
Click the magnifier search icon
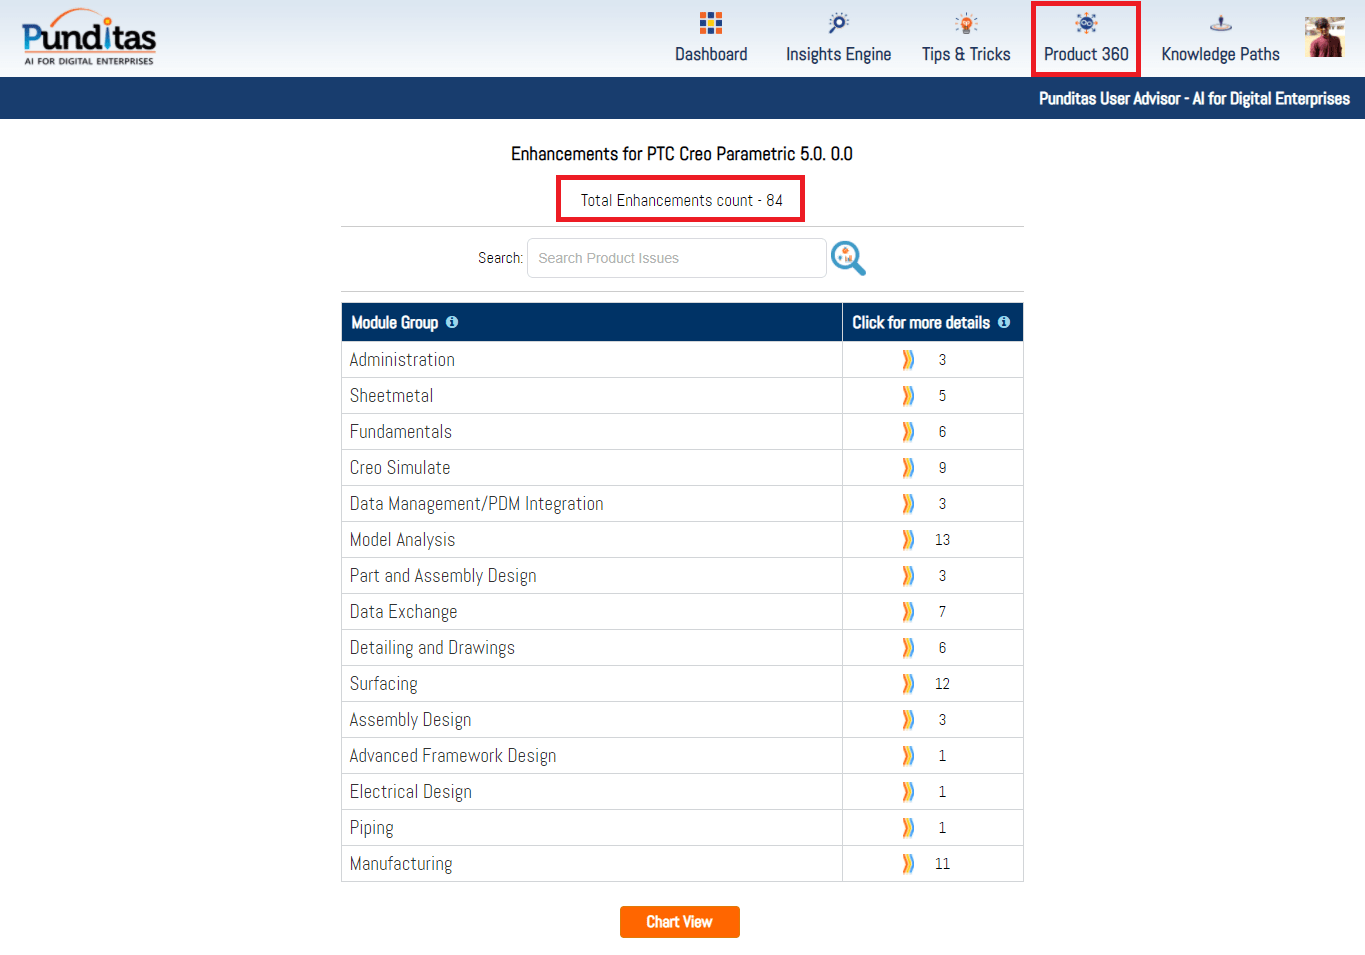848,258
